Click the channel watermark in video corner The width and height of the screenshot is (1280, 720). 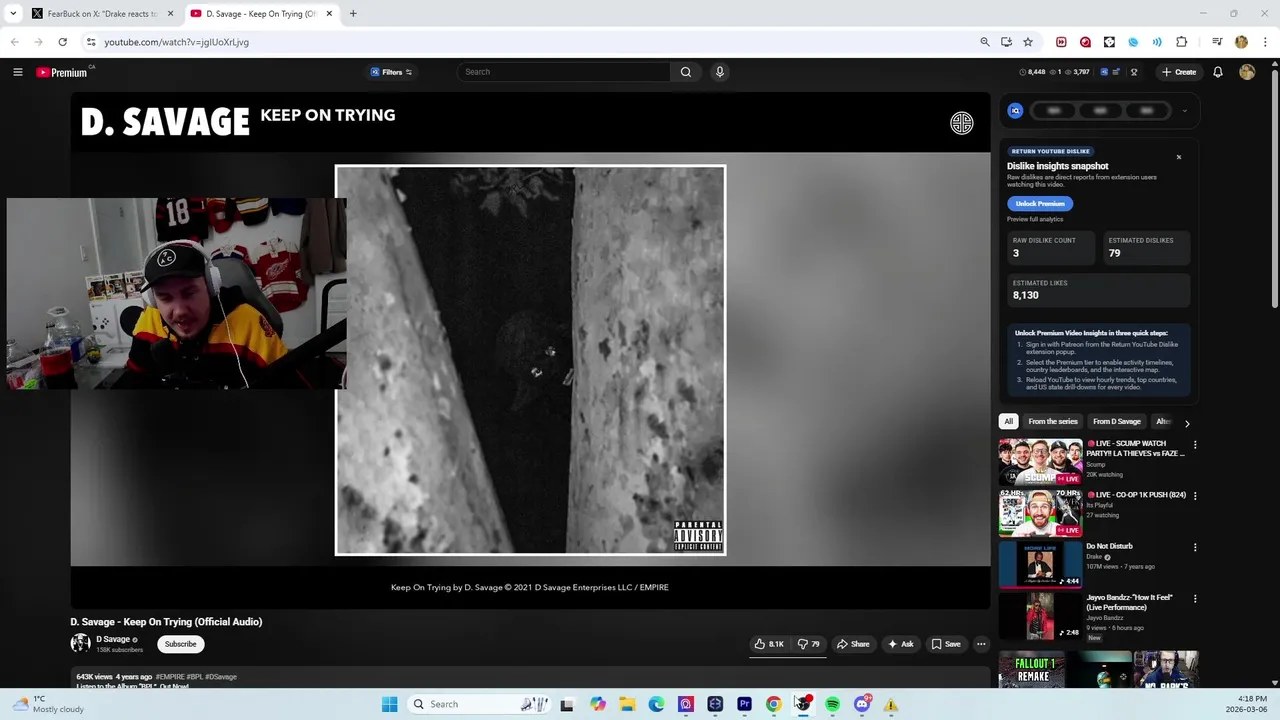pos(961,123)
